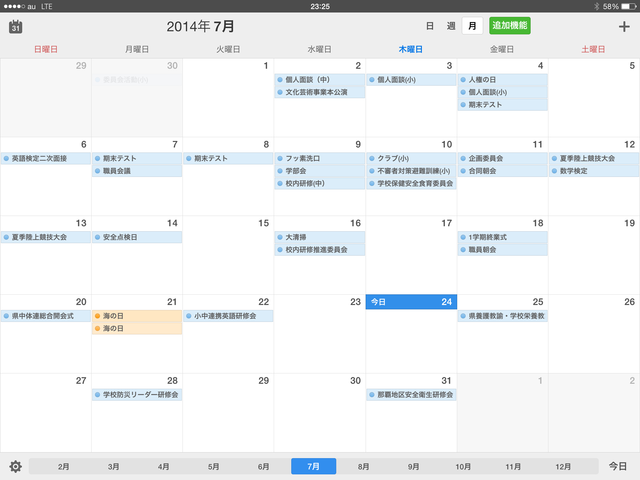Open 学校防災リーダー研修会 event on July 28
The width and height of the screenshot is (640, 480).
(137, 395)
